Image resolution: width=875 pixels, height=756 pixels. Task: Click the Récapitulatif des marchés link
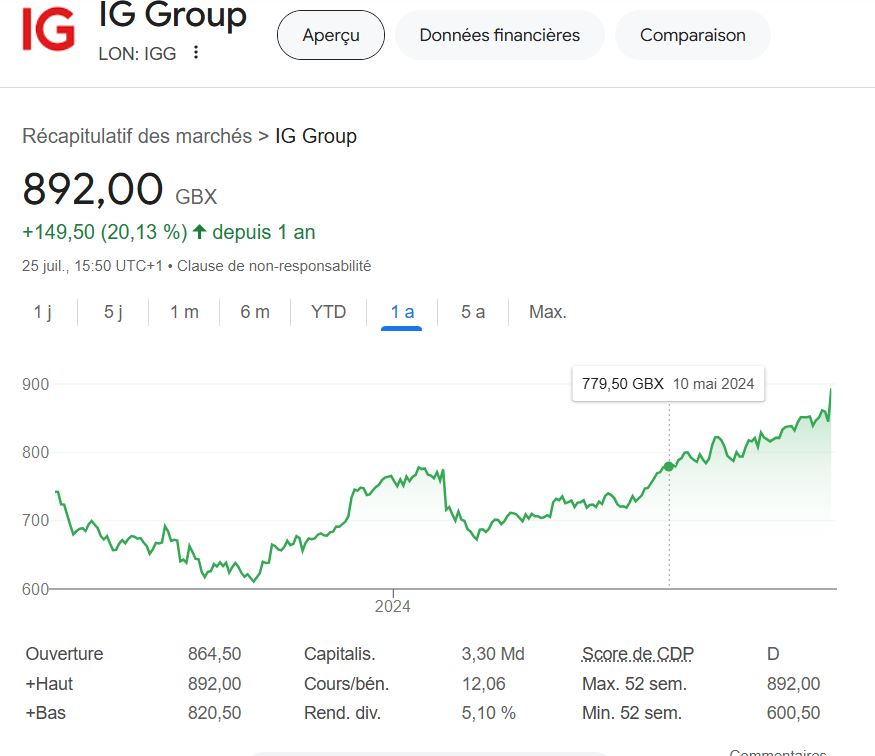137,136
